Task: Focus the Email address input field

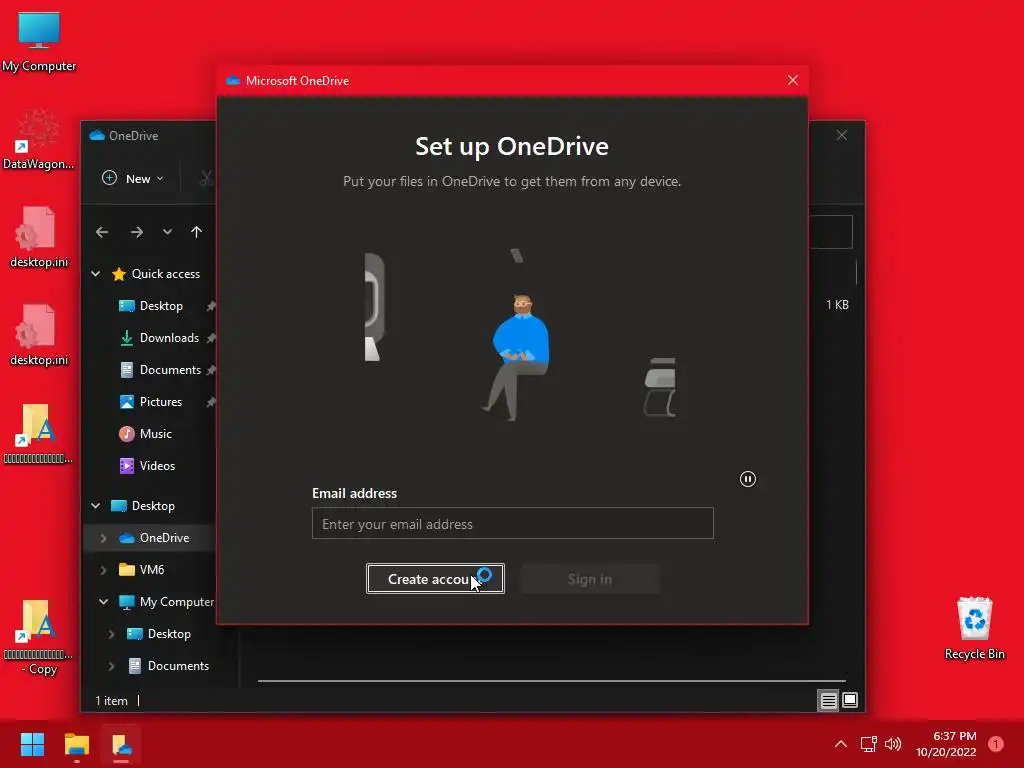Action: click(513, 524)
